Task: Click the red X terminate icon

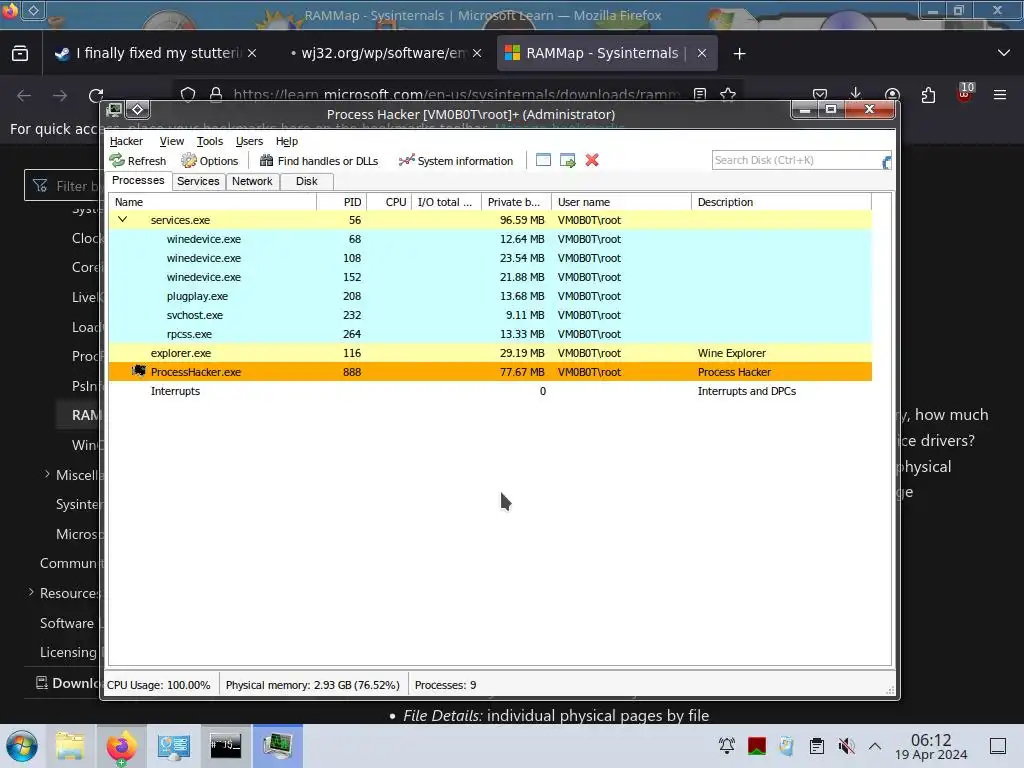Action: [592, 160]
